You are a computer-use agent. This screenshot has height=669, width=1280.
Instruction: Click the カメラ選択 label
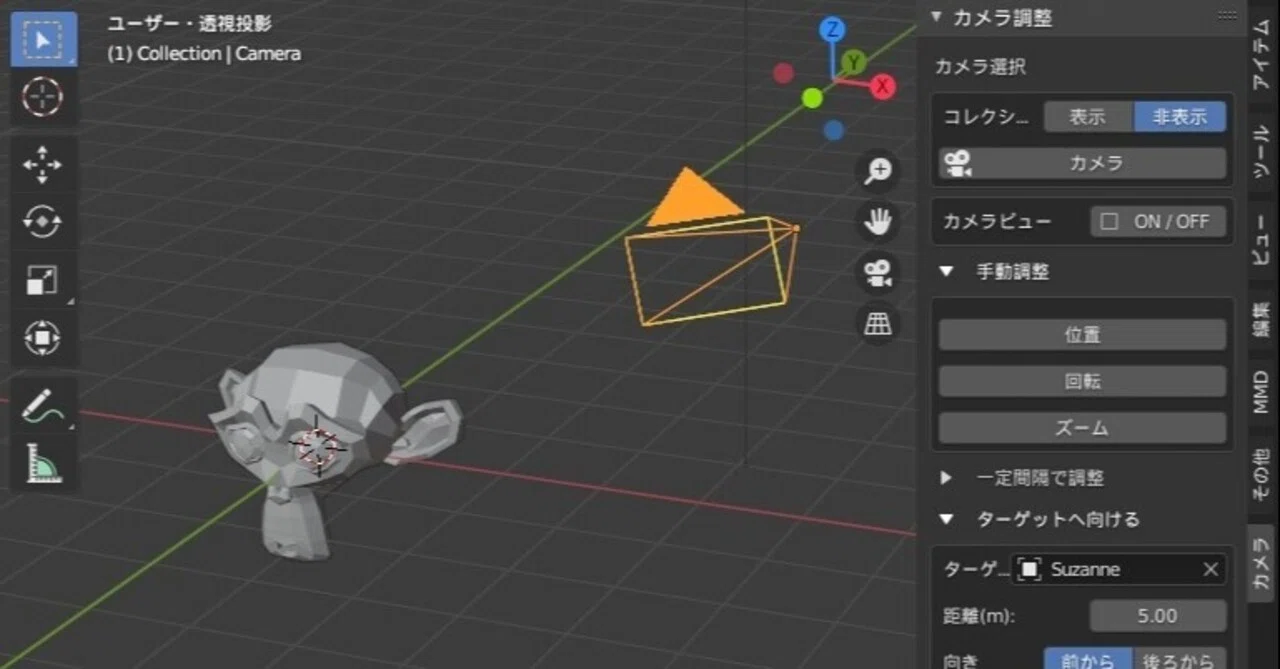(980, 67)
